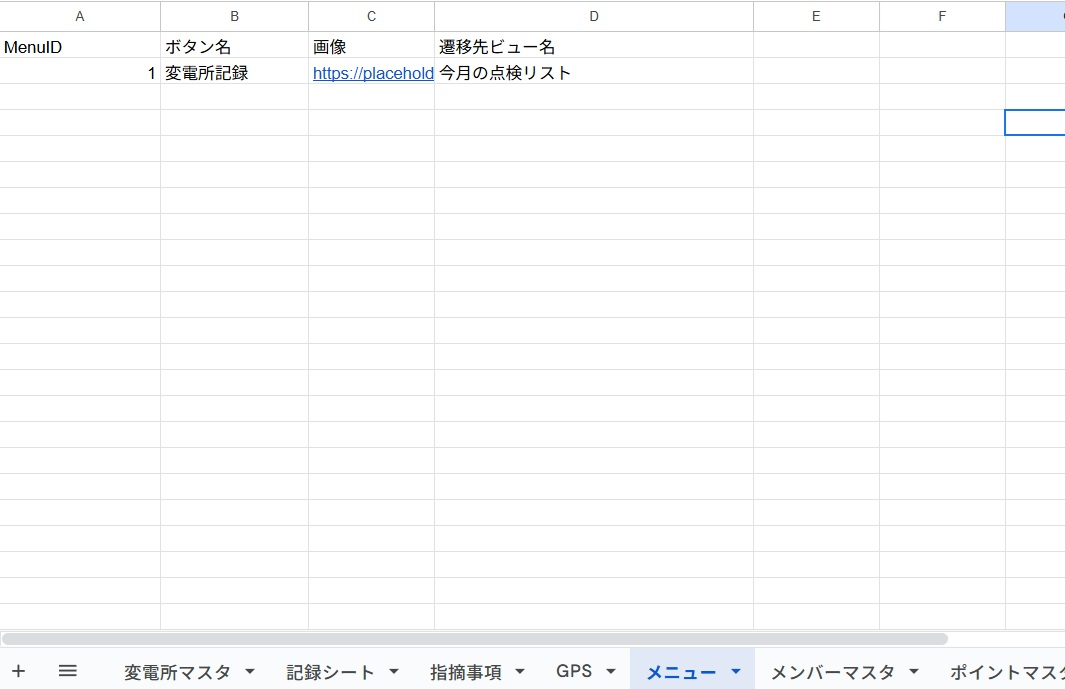The image size is (1065, 689).
Task: Expand the 記録シート tab menu arrow
Action: tap(394, 672)
